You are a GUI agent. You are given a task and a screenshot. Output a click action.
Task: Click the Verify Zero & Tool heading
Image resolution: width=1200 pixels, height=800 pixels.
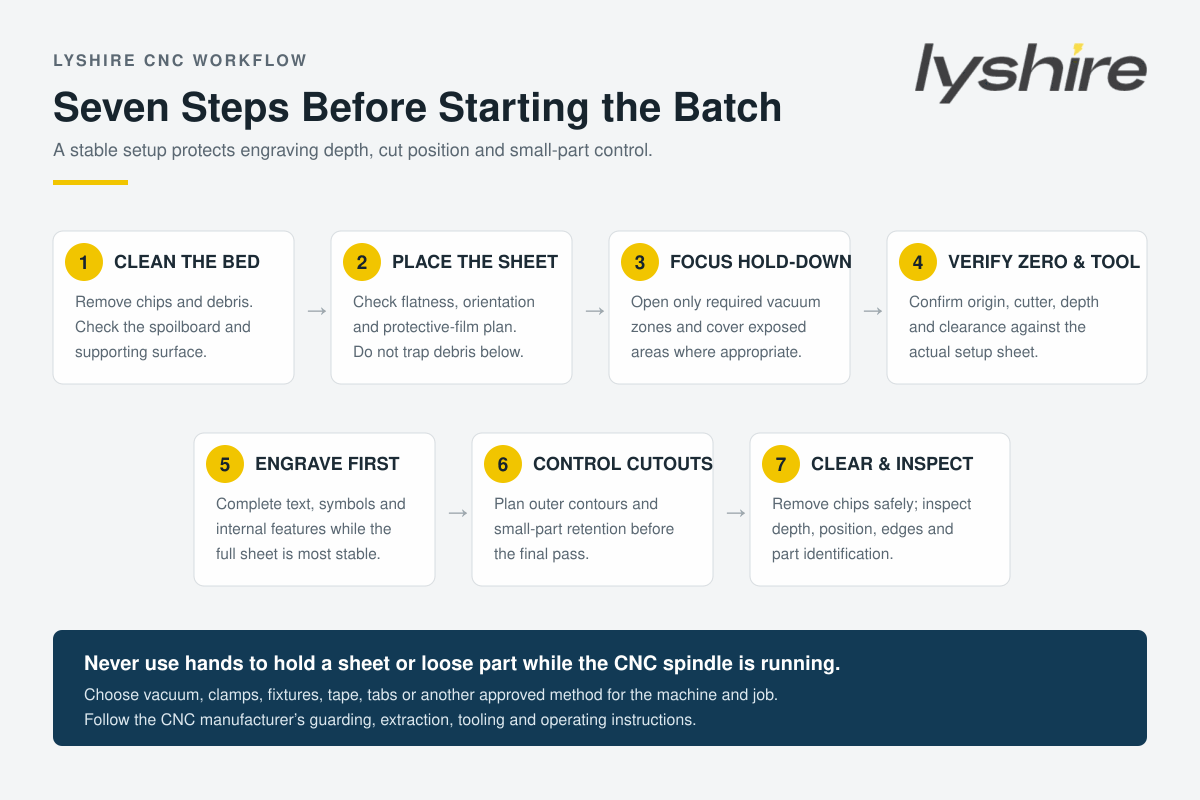pos(1044,262)
